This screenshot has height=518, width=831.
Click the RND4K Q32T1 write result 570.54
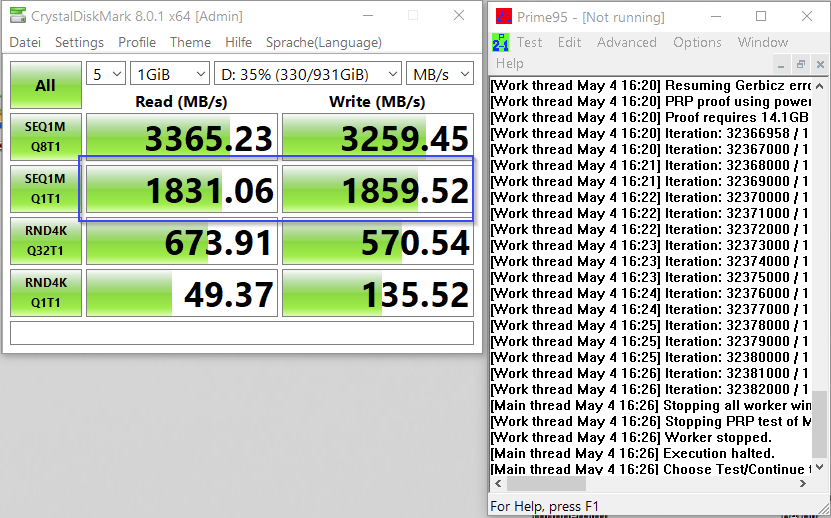pos(378,241)
